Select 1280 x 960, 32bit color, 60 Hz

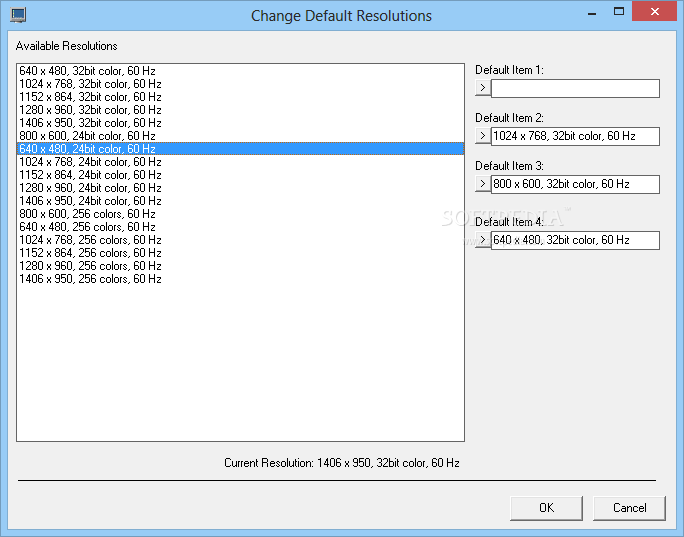coord(240,110)
